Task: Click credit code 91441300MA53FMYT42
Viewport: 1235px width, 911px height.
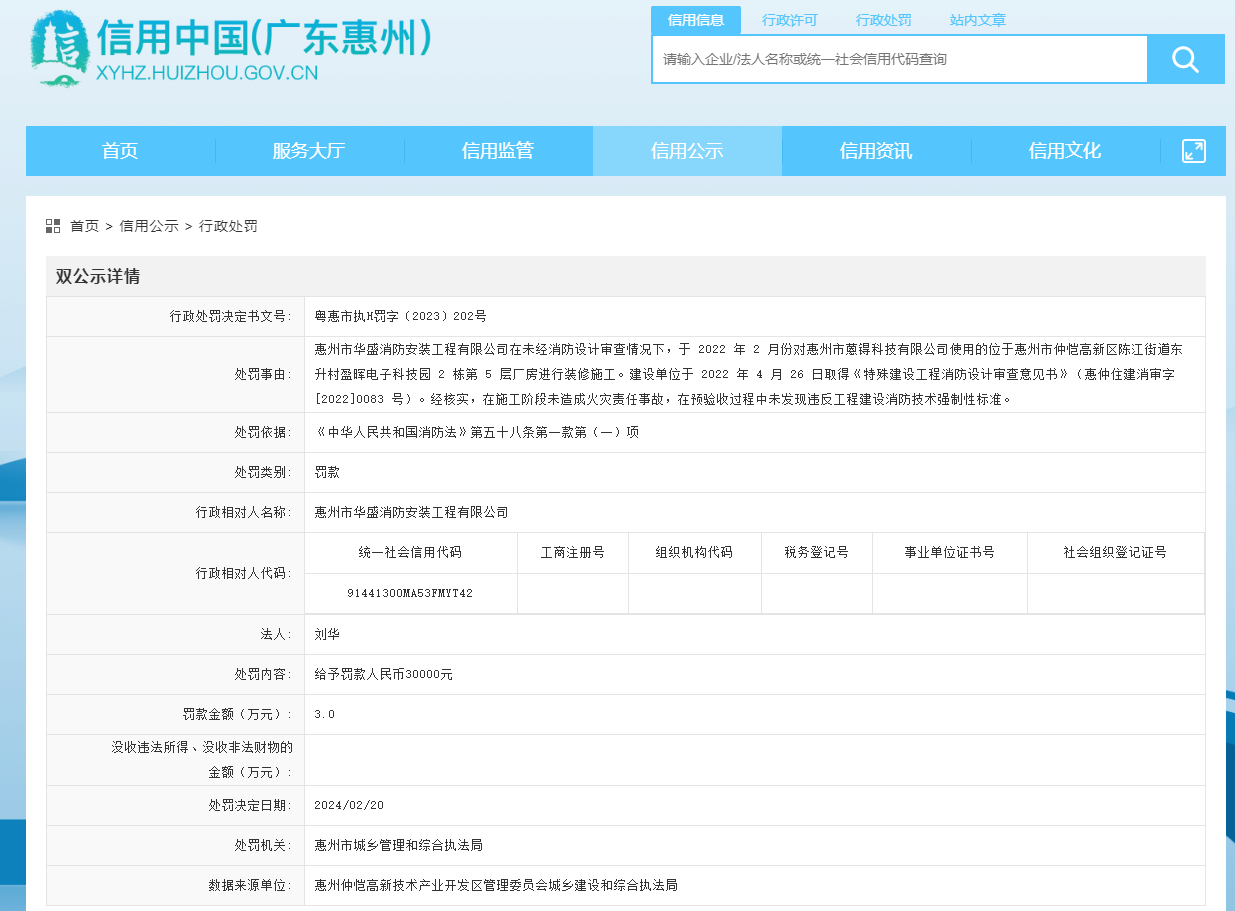Action: (x=410, y=593)
